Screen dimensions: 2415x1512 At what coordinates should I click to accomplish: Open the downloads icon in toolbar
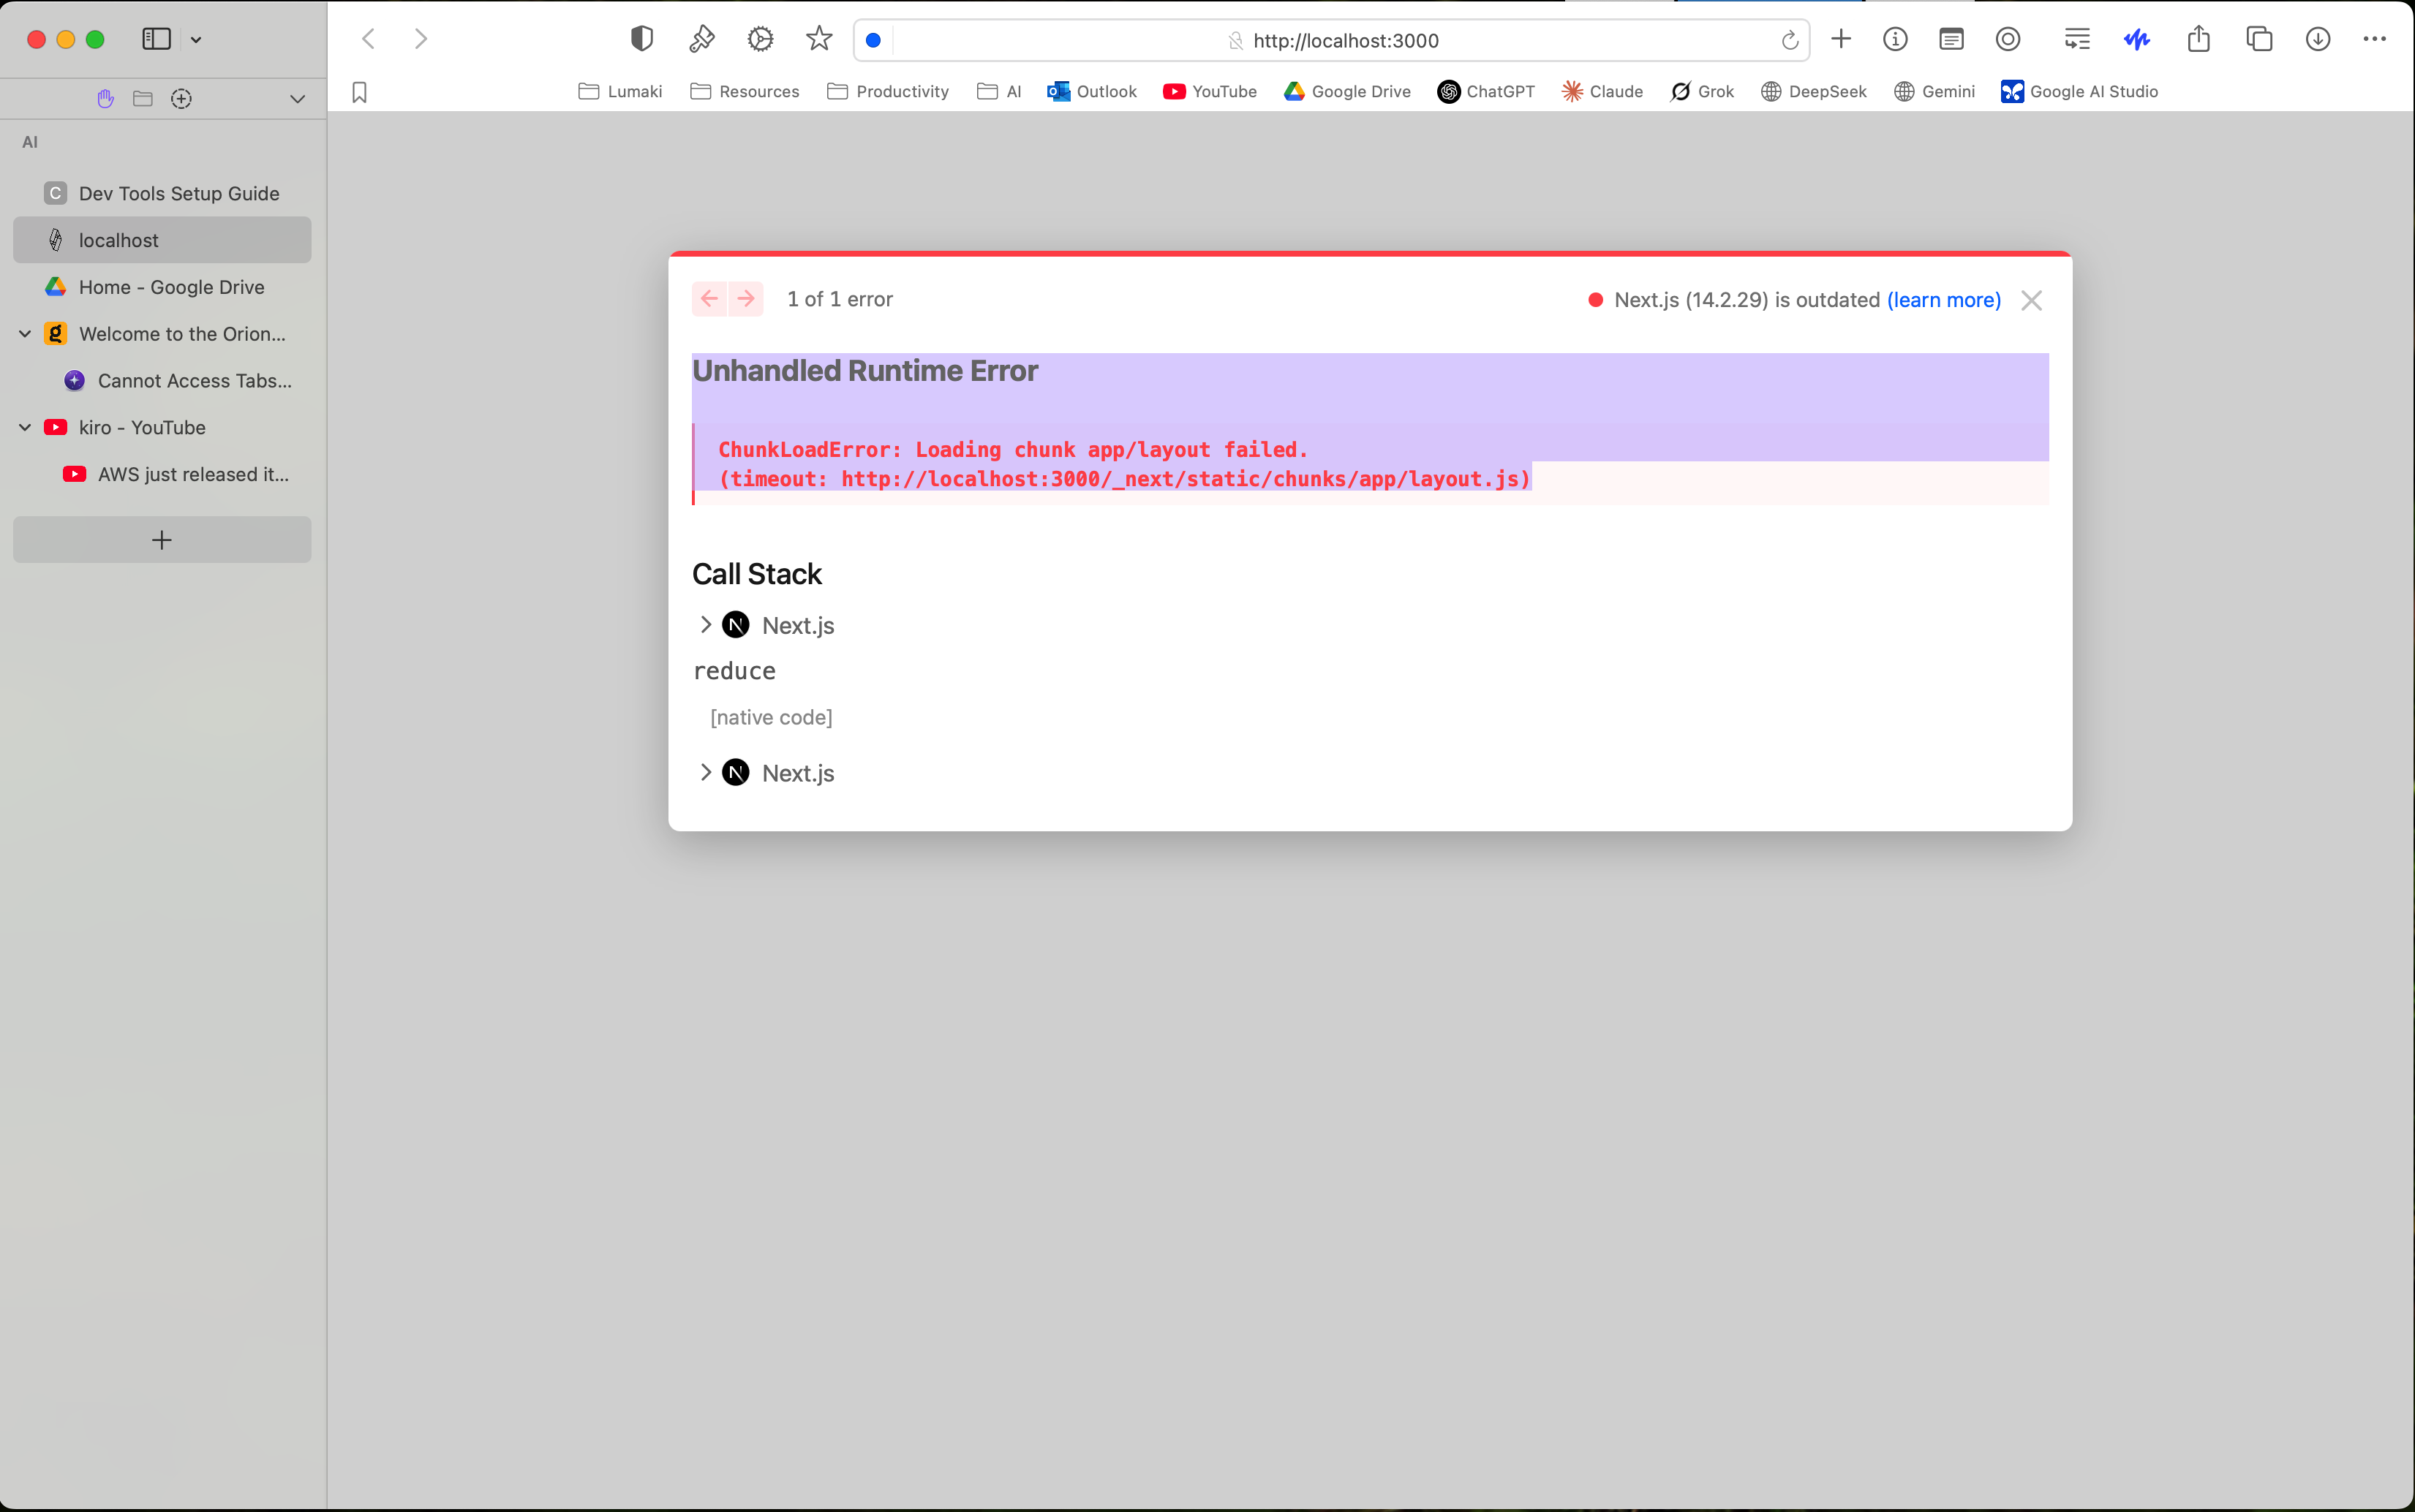[x=2317, y=39]
